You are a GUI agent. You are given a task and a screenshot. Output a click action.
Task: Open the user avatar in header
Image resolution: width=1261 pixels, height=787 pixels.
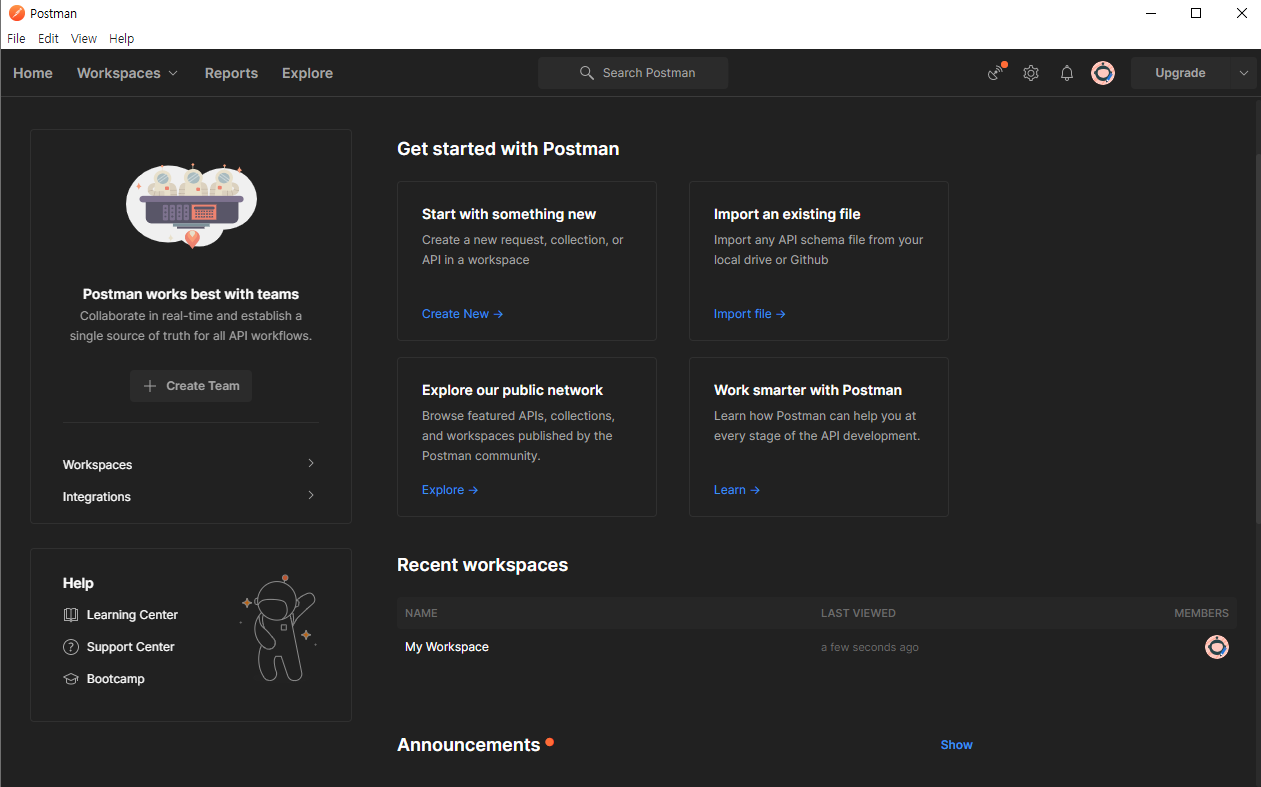1103,73
